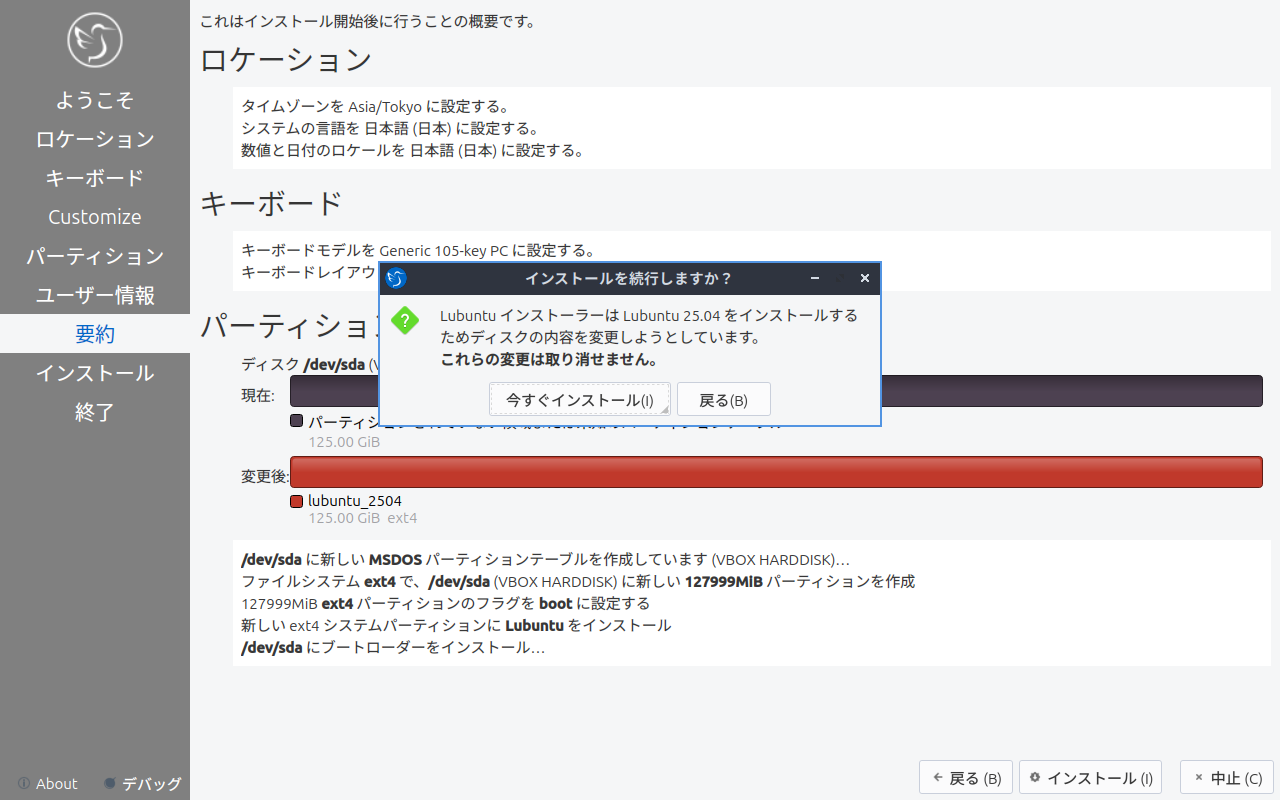
Task: Click the dark legend swatch under 現在 bar
Action: 296,421
